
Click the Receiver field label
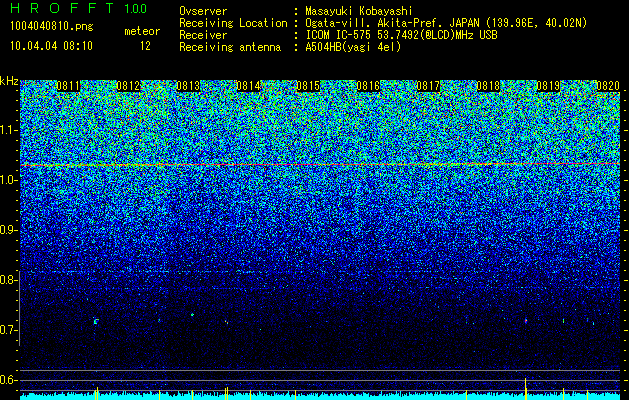click(x=203, y=35)
